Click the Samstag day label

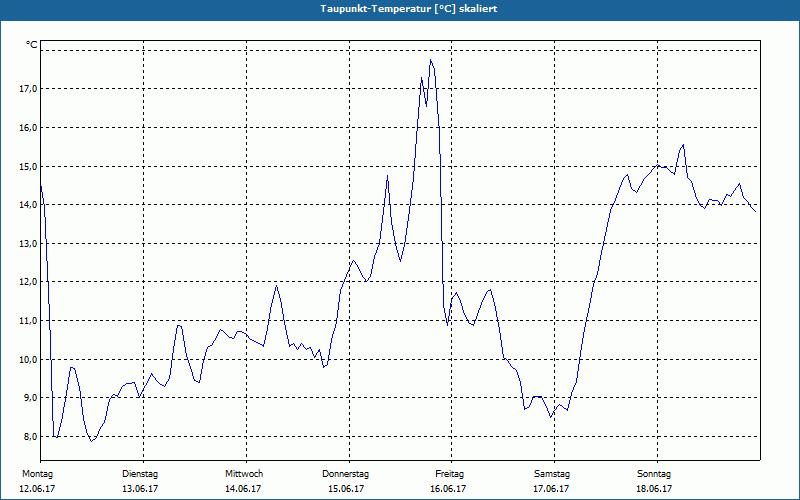tap(552, 474)
